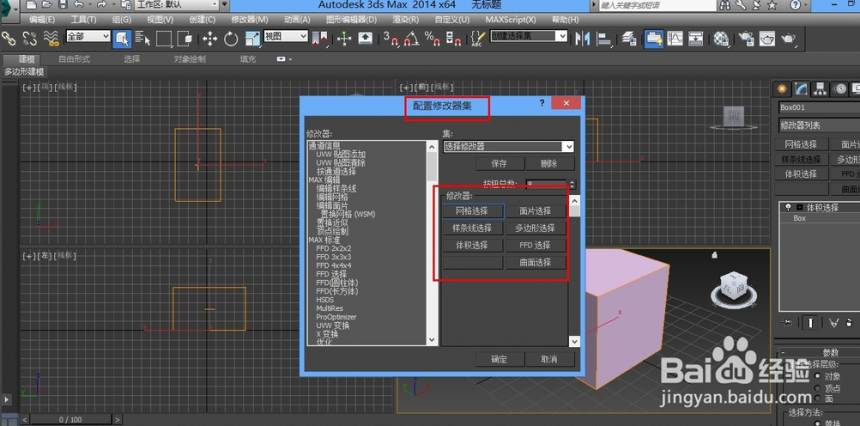
Task: Click the 确定 button
Action: [500, 360]
